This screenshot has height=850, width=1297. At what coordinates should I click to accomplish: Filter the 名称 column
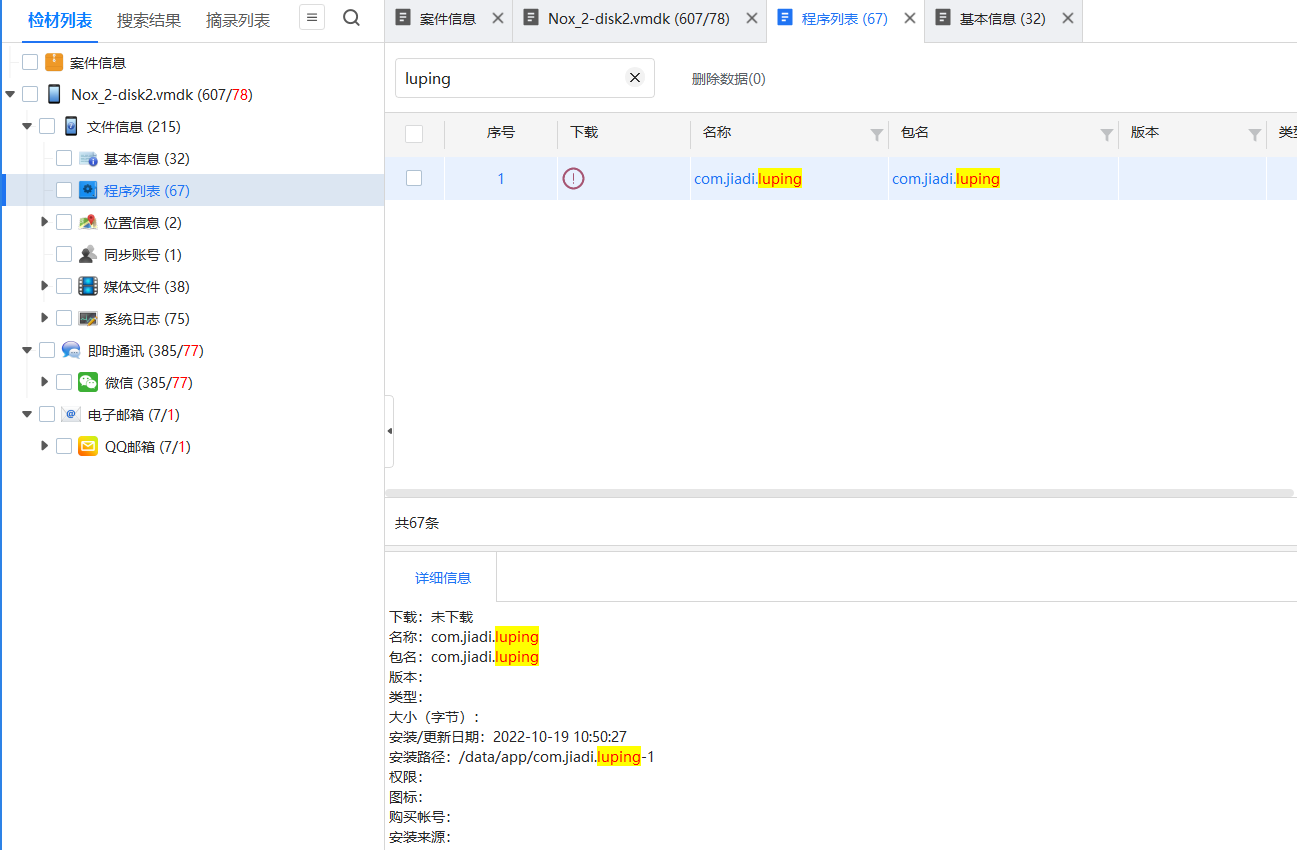point(877,135)
